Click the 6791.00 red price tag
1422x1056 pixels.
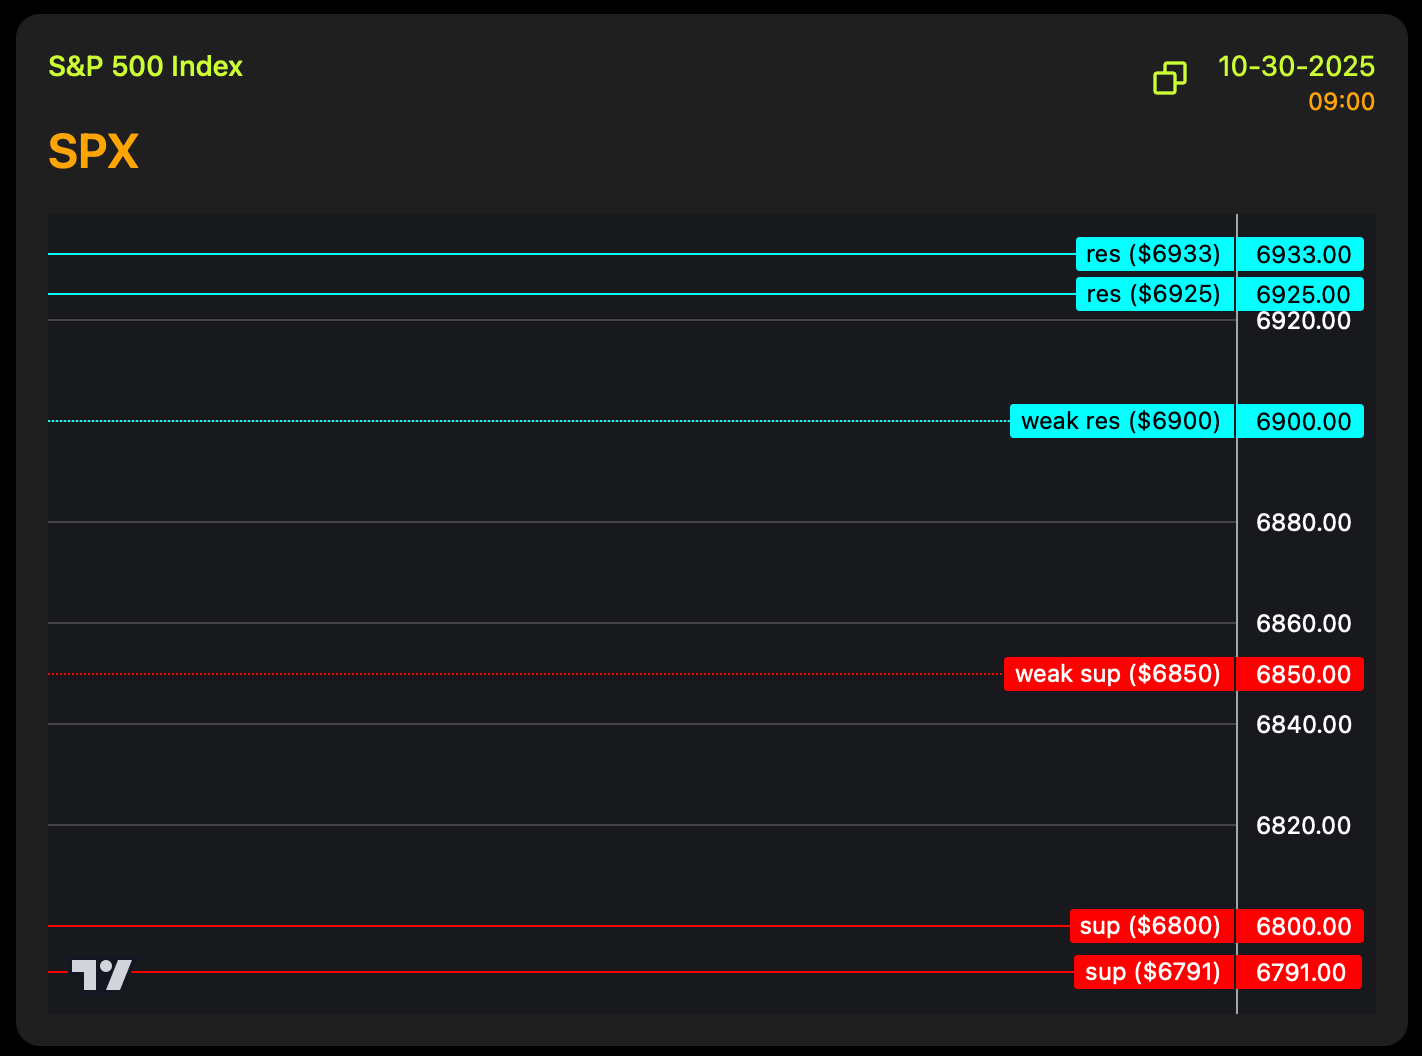[x=1300, y=973]
